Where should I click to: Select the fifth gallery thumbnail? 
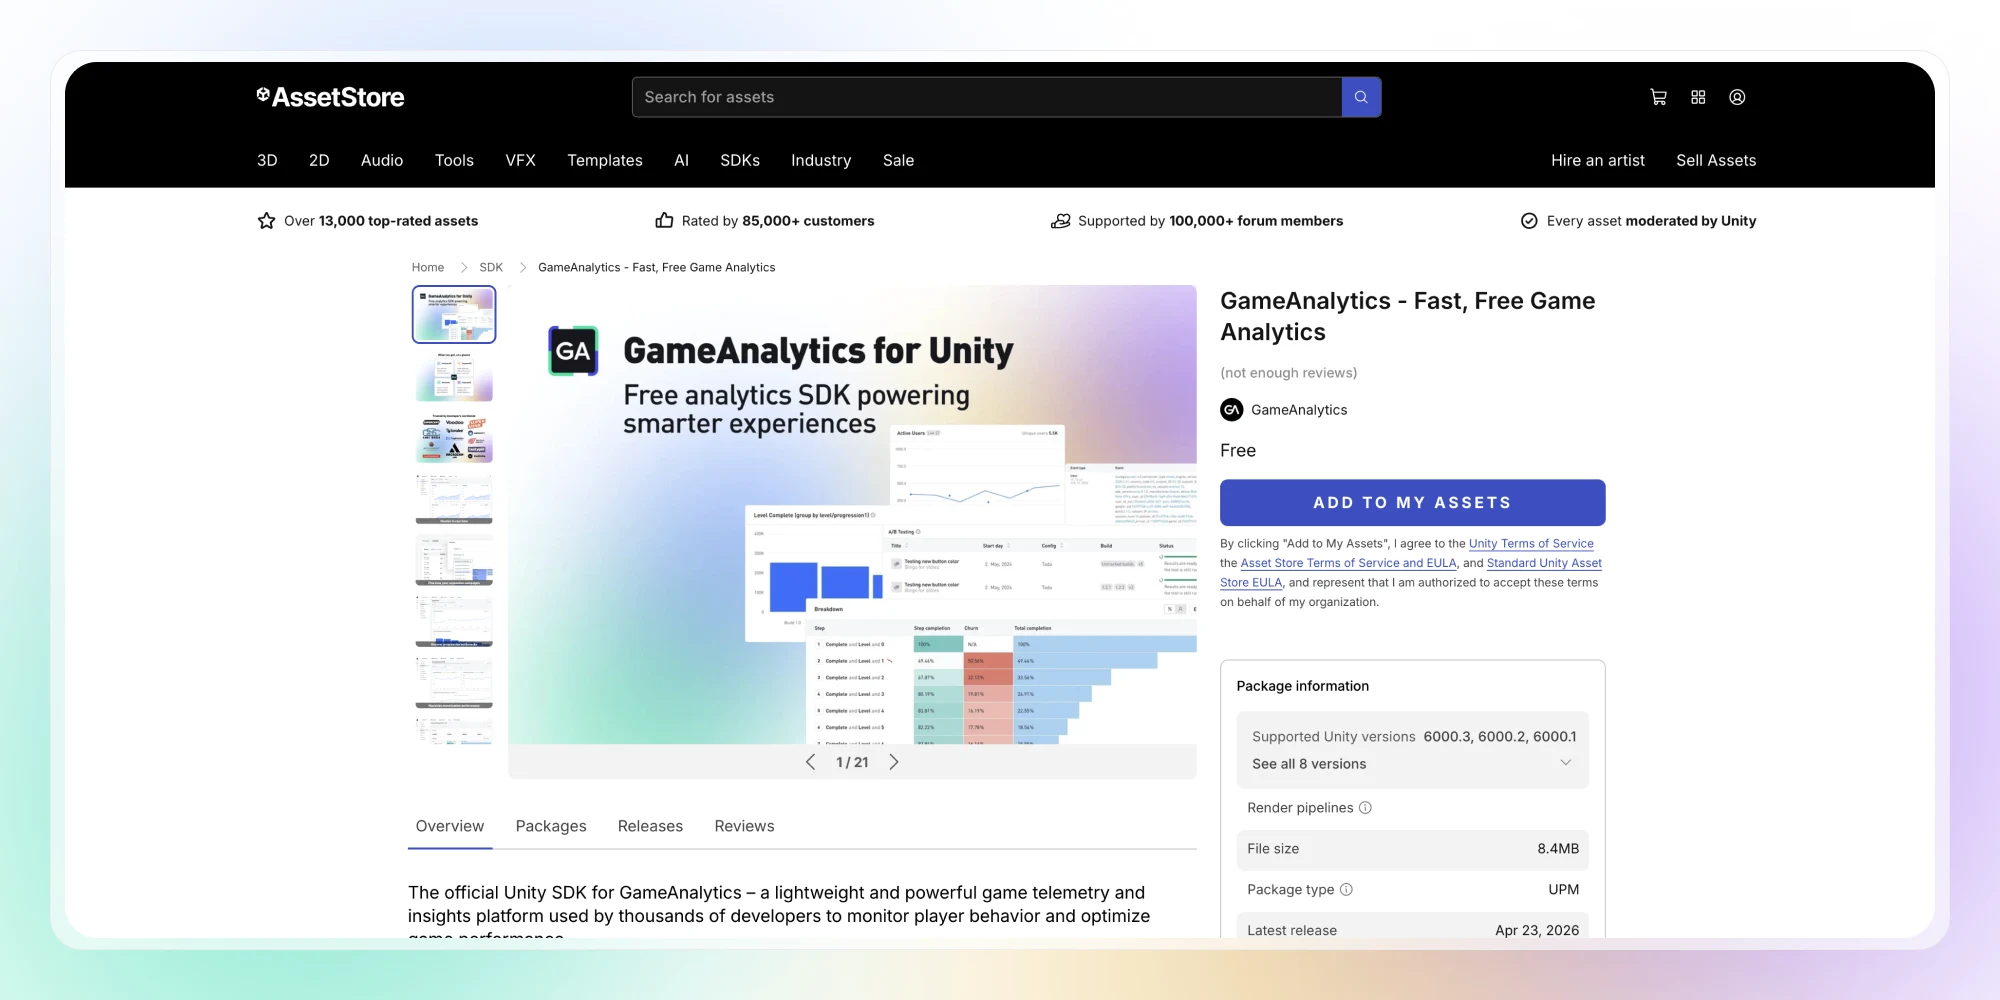(x=454, y=560)
